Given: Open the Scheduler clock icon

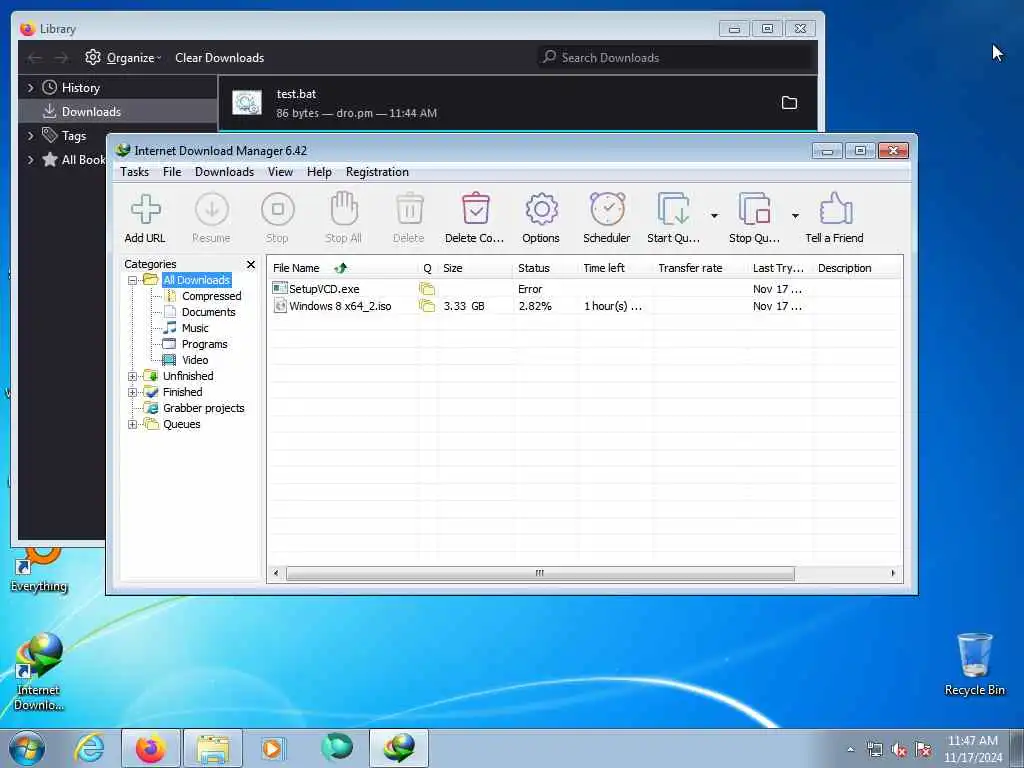Looking at the screenshot, I should pos(607,209).
